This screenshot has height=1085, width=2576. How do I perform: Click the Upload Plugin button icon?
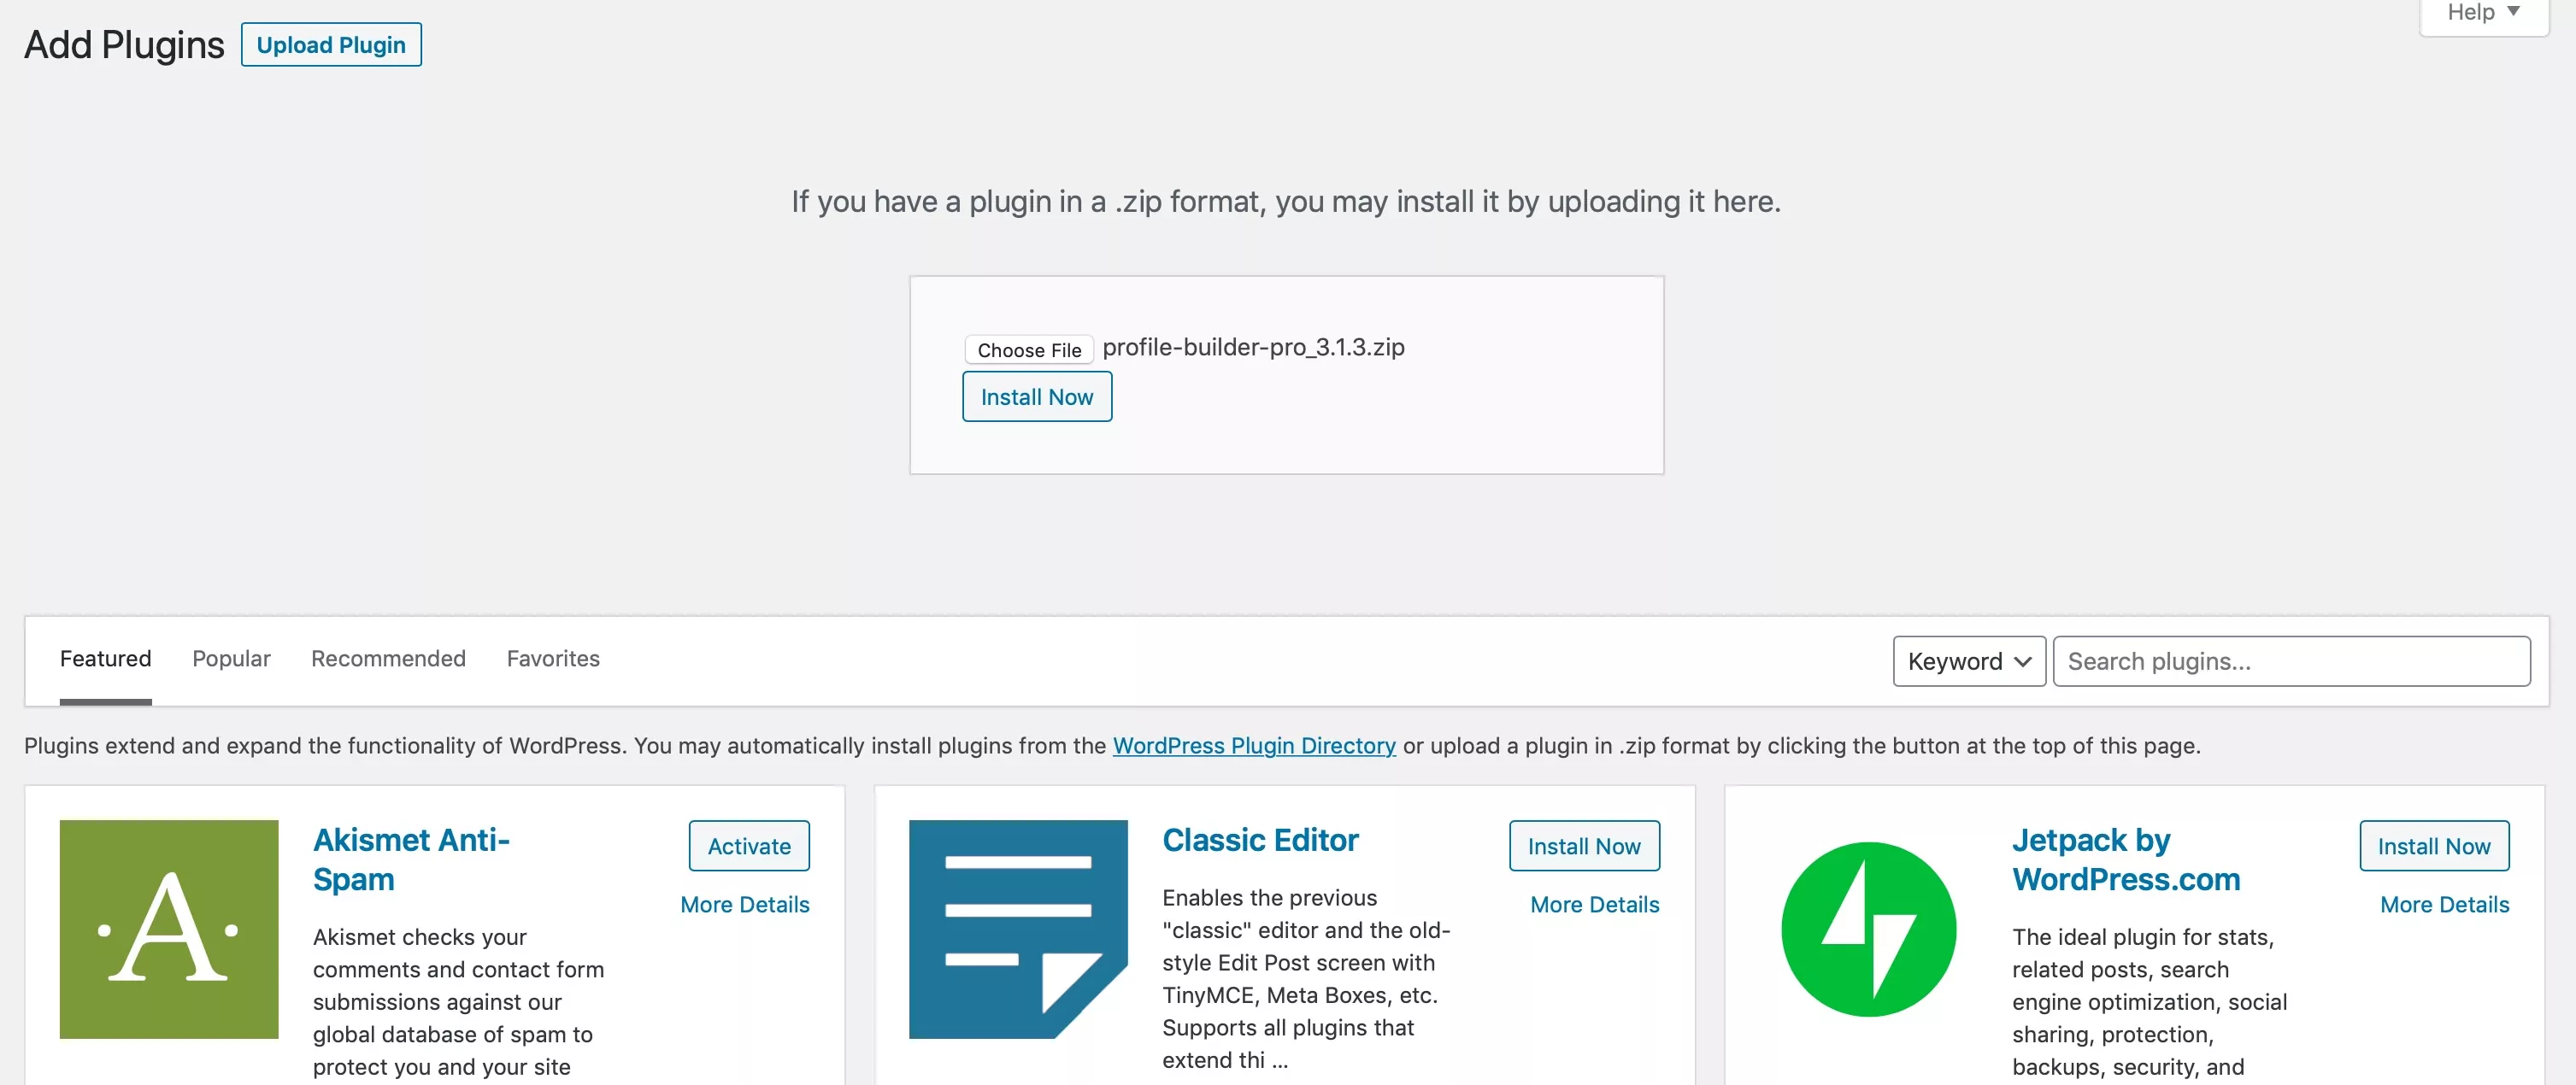330,44
